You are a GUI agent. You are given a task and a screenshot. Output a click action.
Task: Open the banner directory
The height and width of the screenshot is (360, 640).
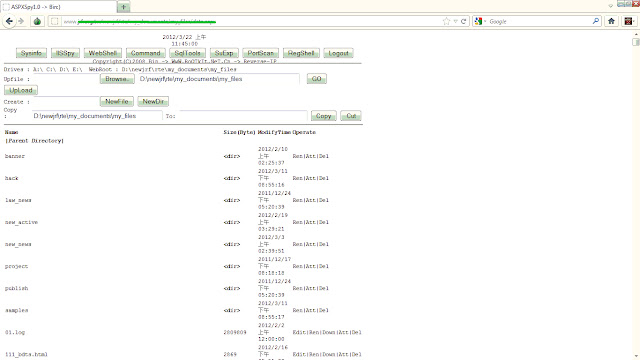15,156
